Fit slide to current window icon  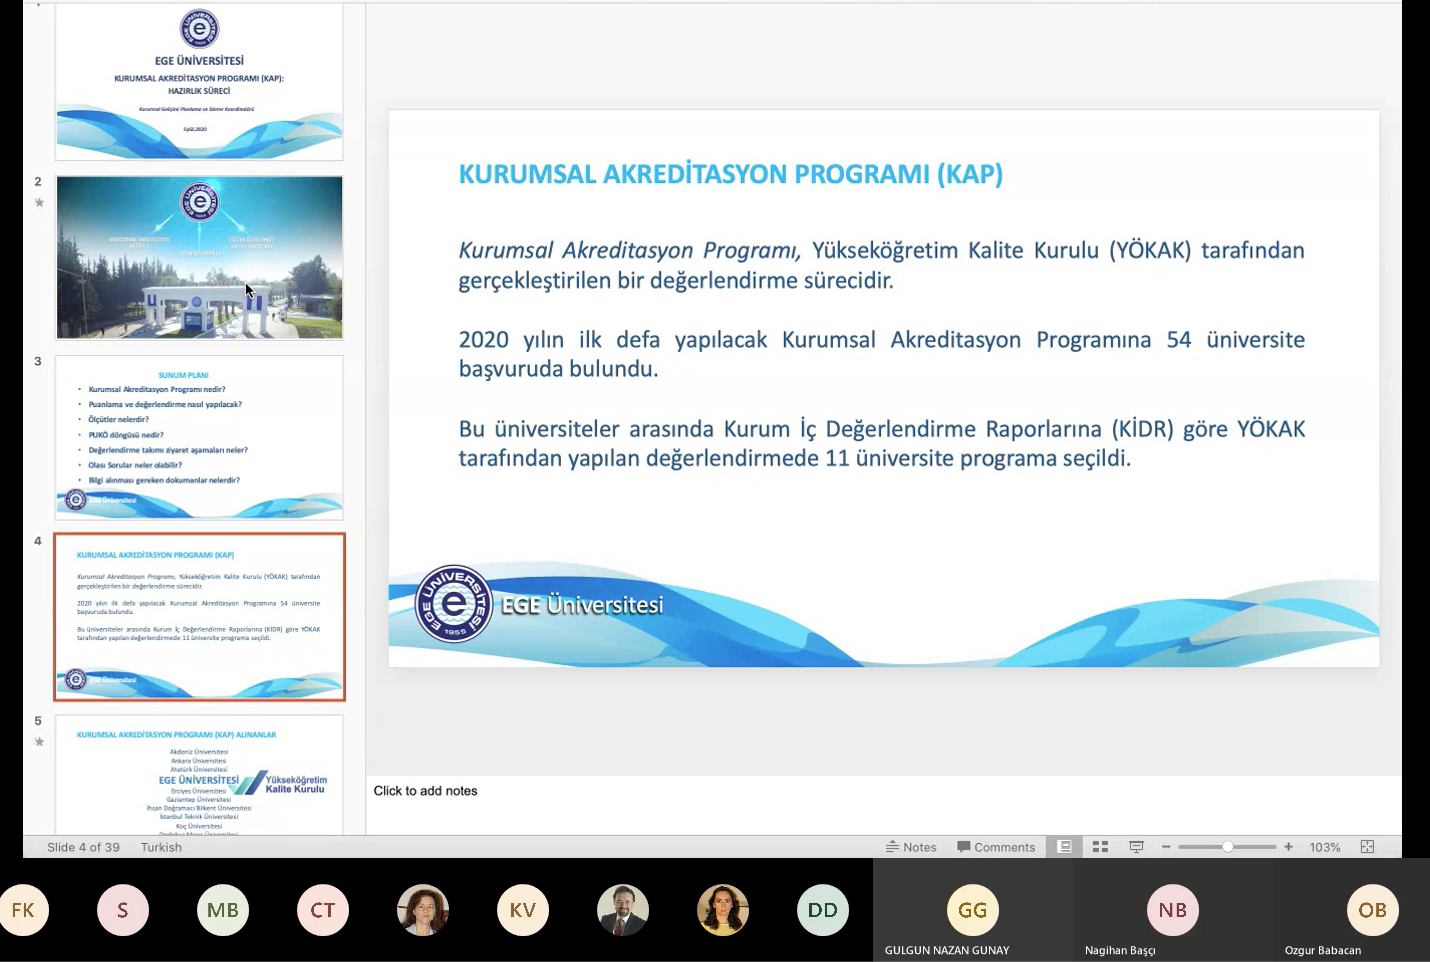point(1367,847)
